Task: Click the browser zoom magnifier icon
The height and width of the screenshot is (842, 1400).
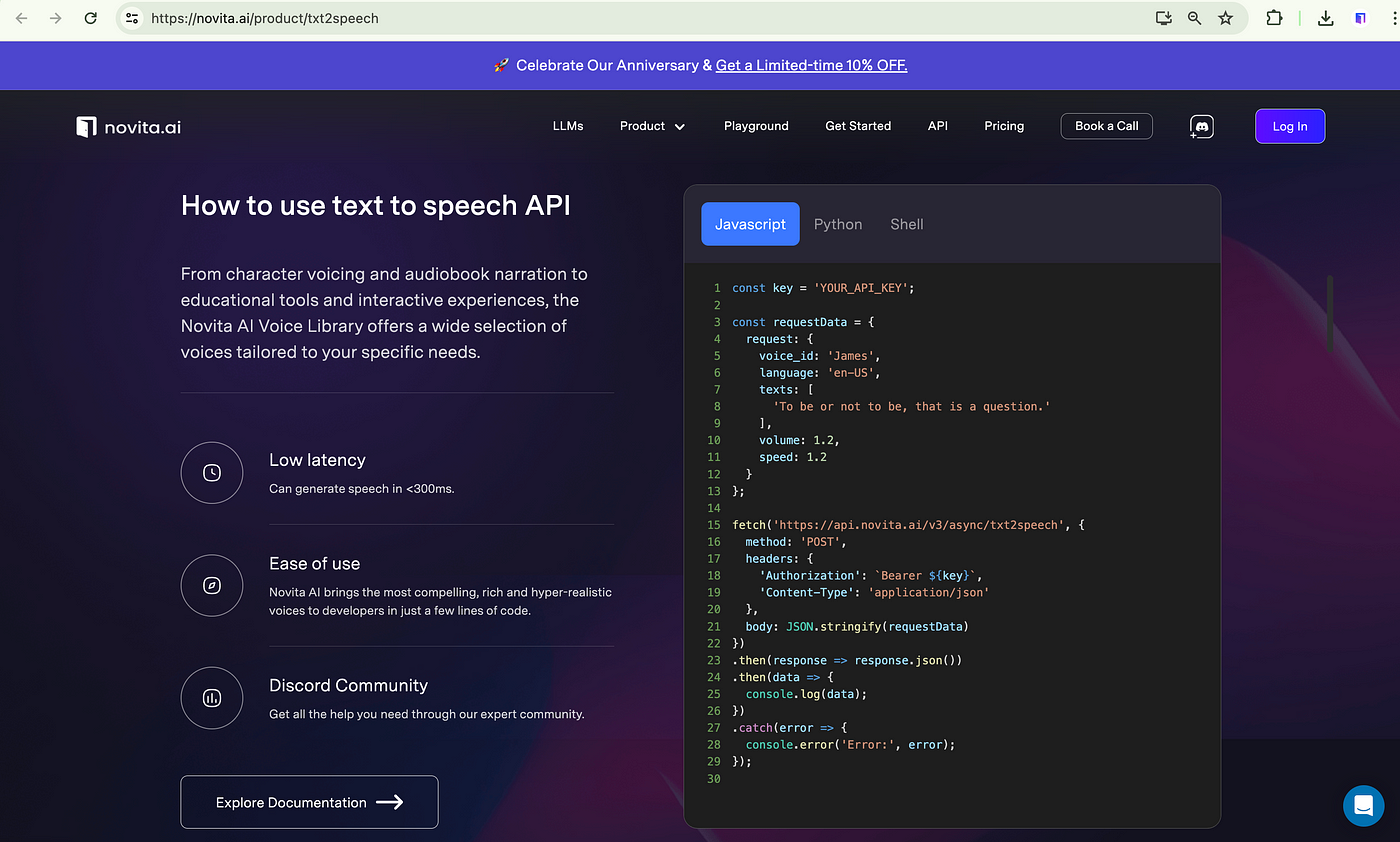Action: pyautogui.click(x=1194, y=18)
